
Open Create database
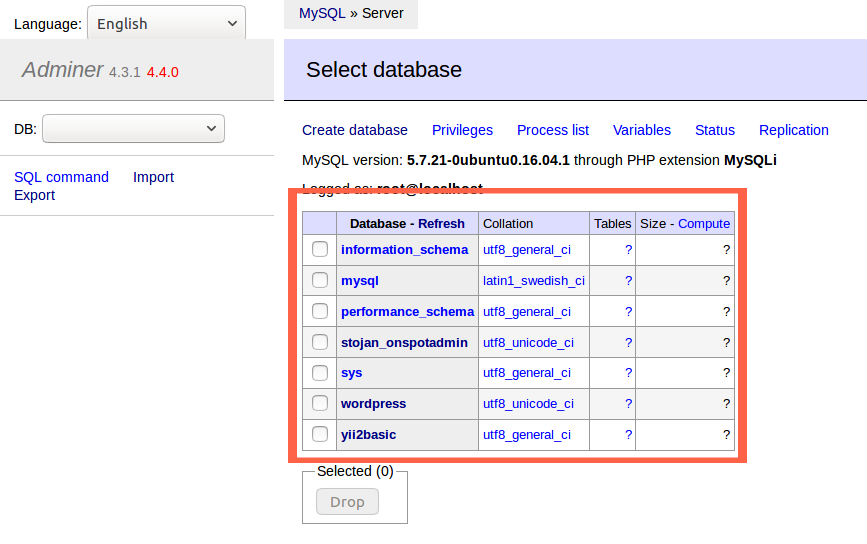point(354,130)
